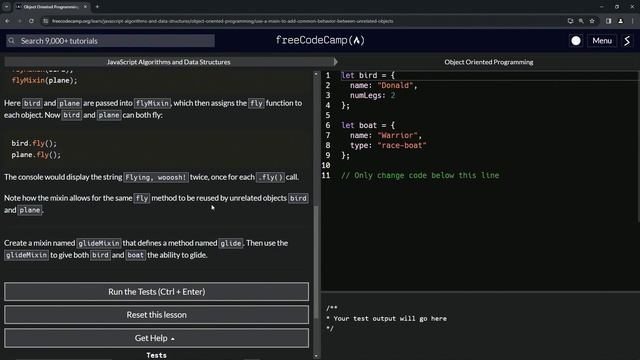This screenshot has height=360, width=640.
Task: Expand the Get Help dropdown
Action: (x=156, y=338)
